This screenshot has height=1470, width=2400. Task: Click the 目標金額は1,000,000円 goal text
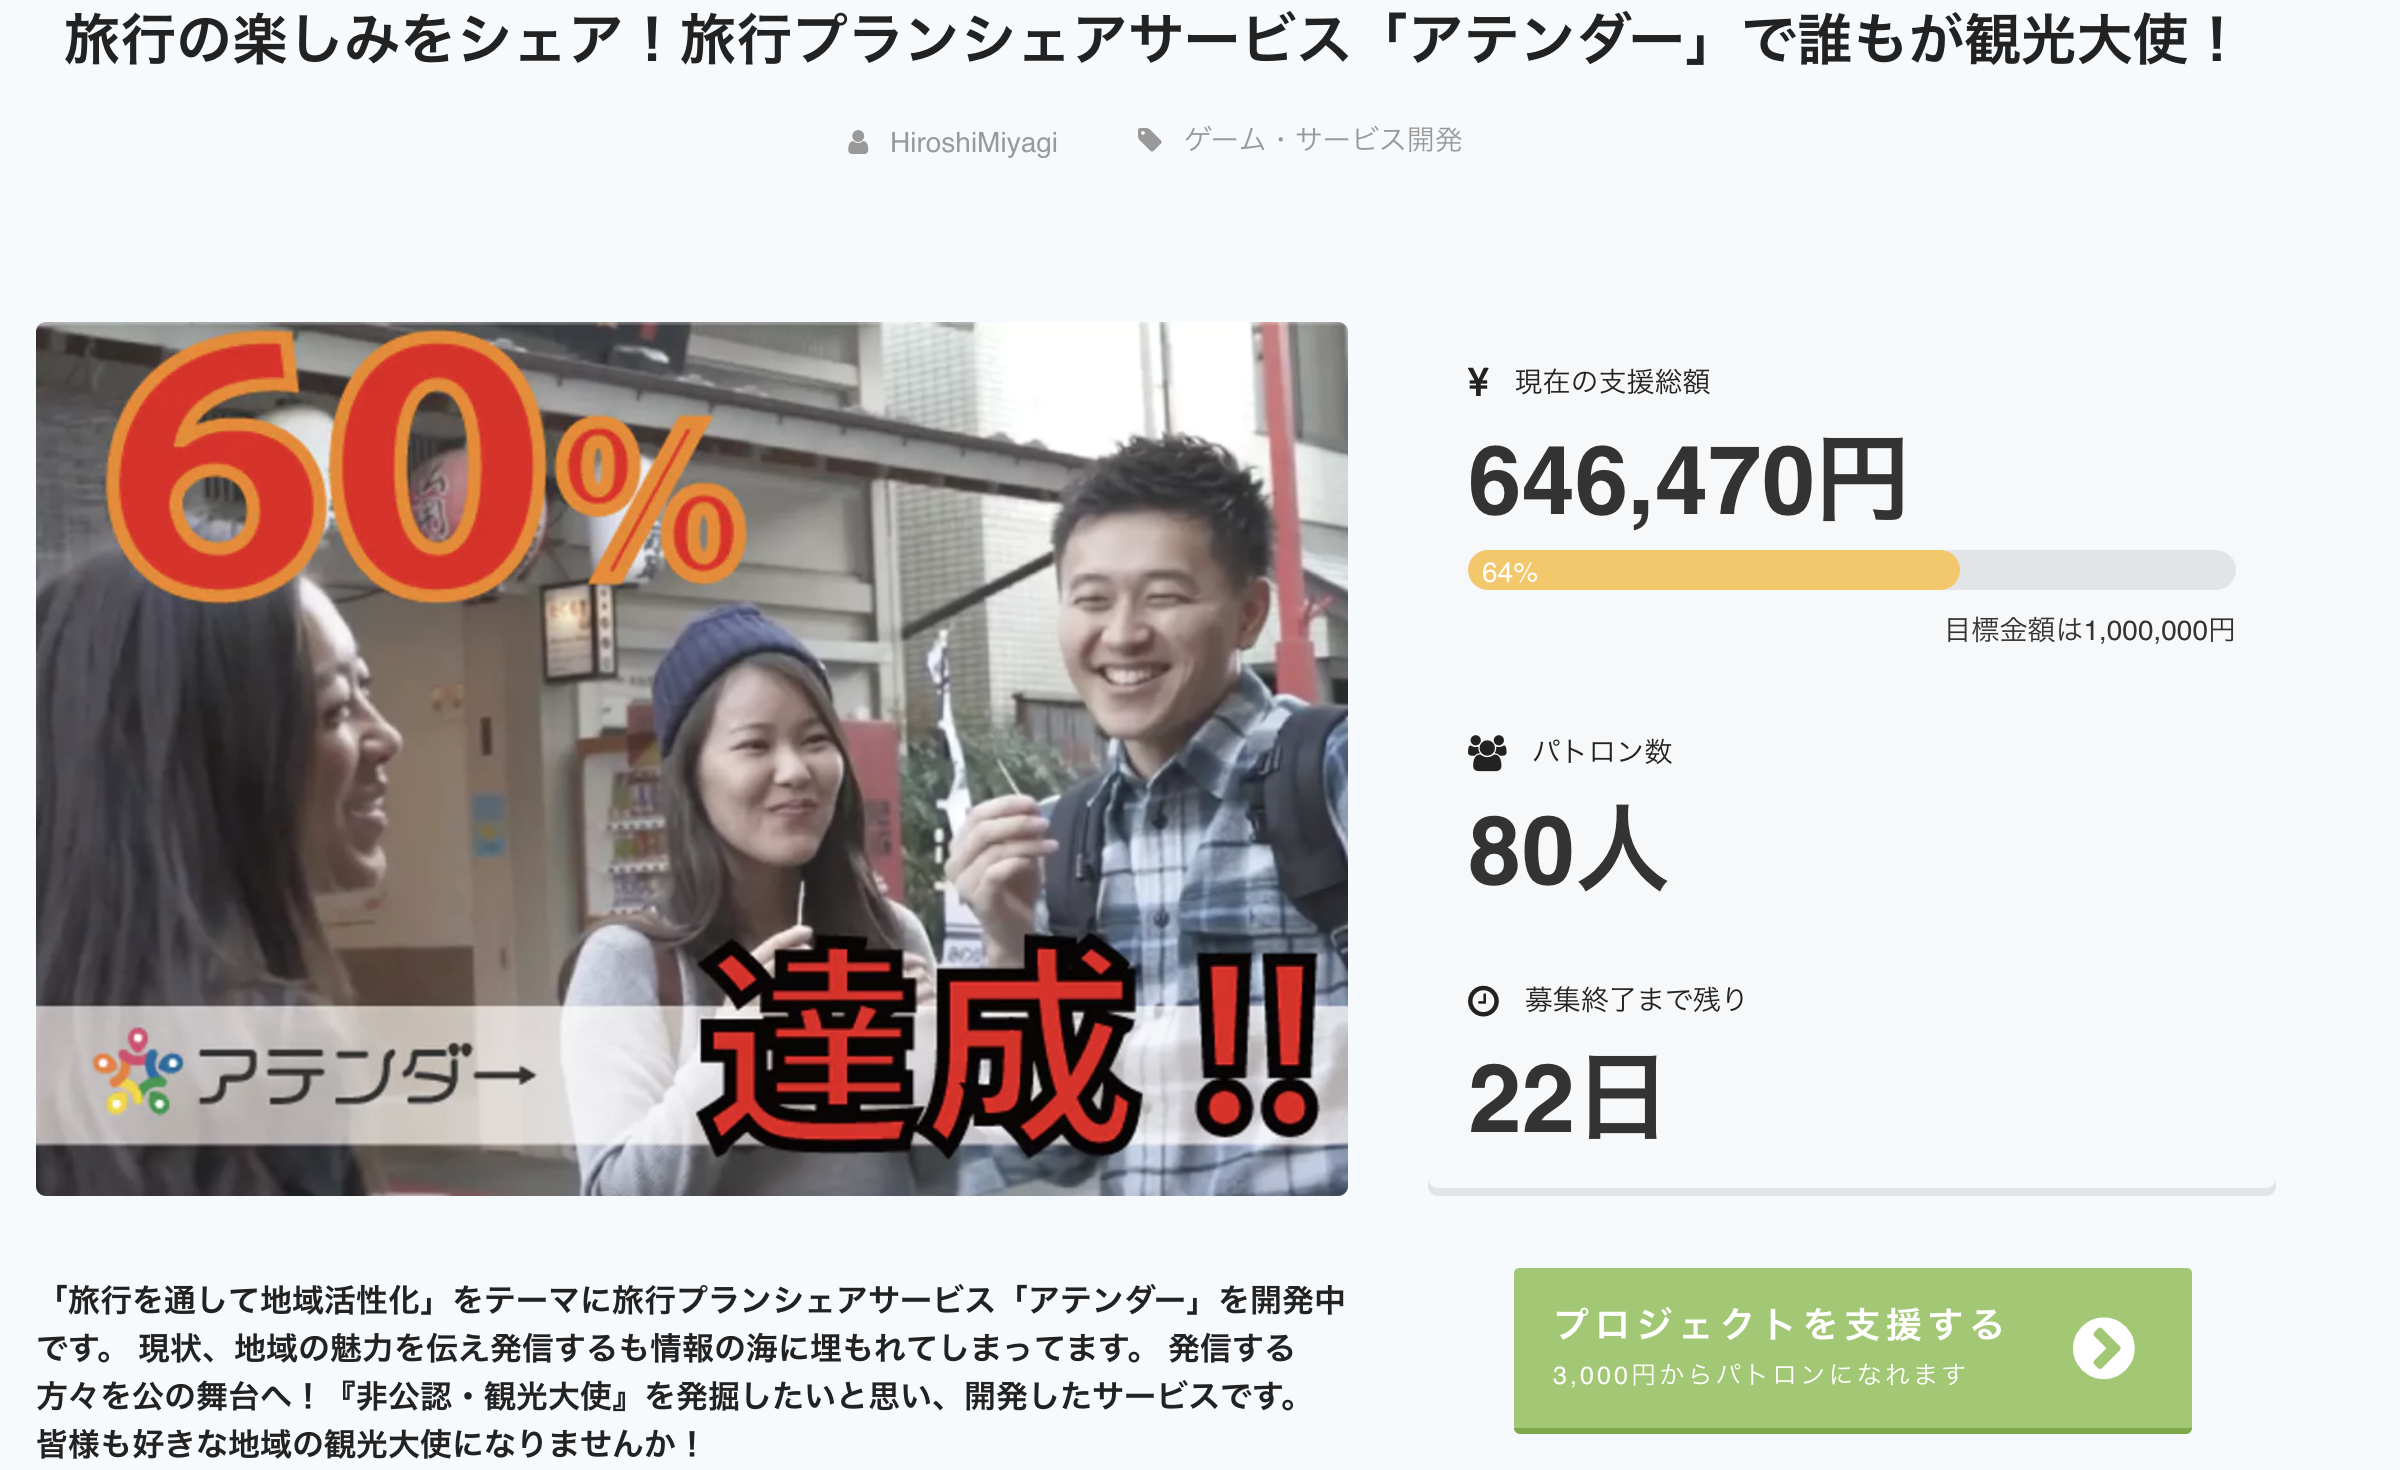click(2089, 630)
